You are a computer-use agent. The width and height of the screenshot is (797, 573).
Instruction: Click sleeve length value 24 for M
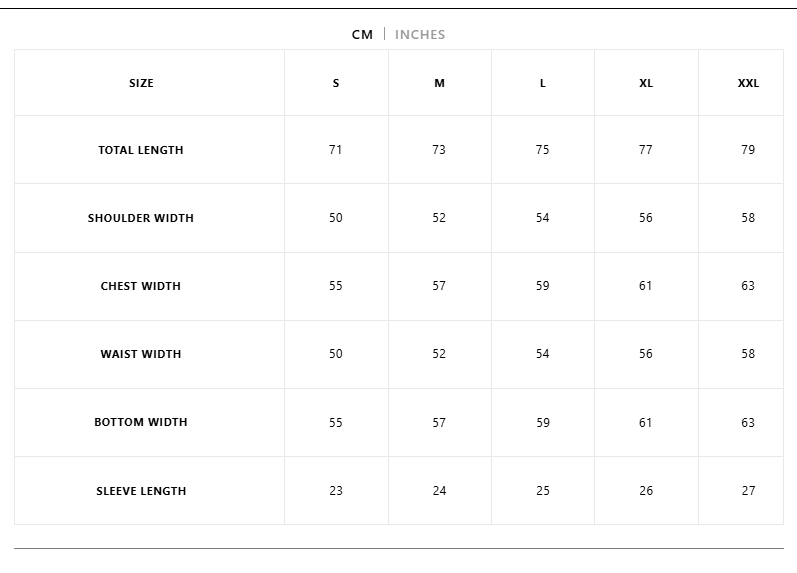point(439,491)
